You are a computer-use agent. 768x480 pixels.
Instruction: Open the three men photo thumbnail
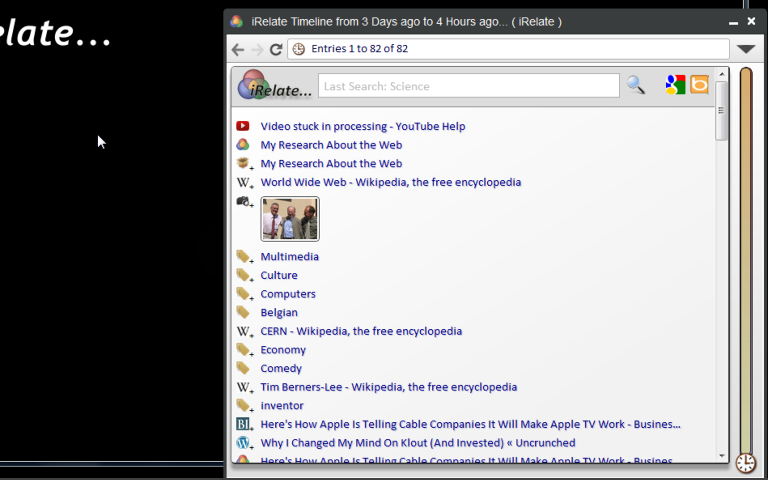pos(290,219)
